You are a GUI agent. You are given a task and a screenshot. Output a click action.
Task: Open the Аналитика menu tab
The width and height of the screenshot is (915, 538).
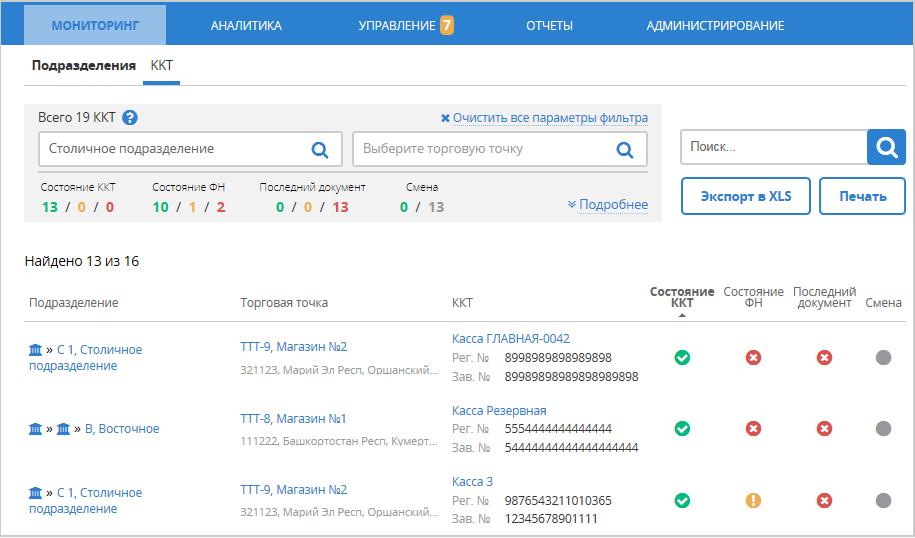(x=246, y=25)
